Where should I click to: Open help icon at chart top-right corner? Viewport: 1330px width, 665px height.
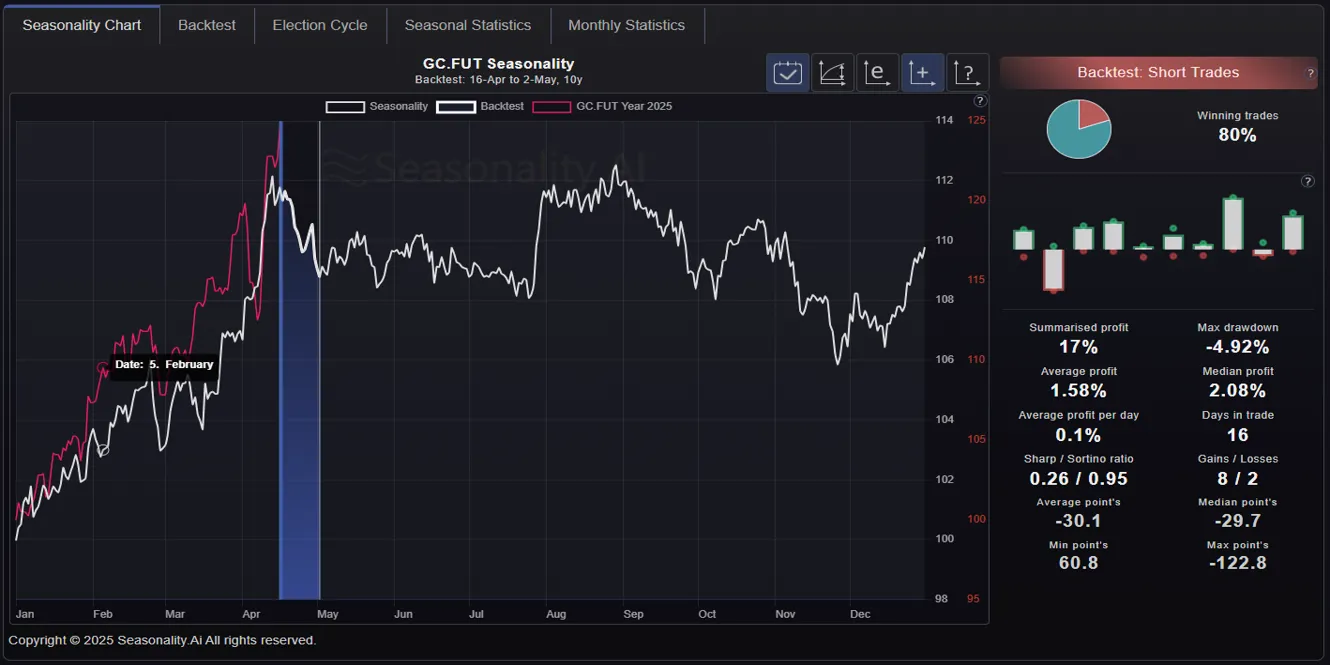coord(980,101)
